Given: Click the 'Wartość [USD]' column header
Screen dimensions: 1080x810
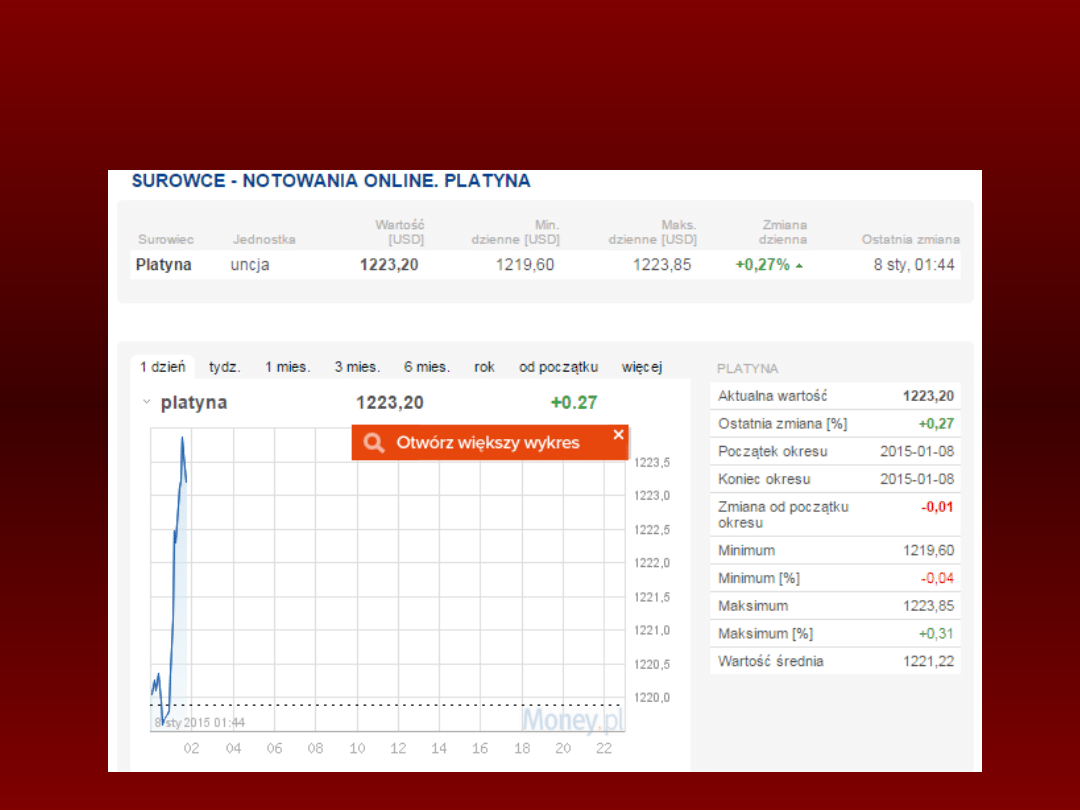Looking at the screenshot, I should tap(399, 232).
